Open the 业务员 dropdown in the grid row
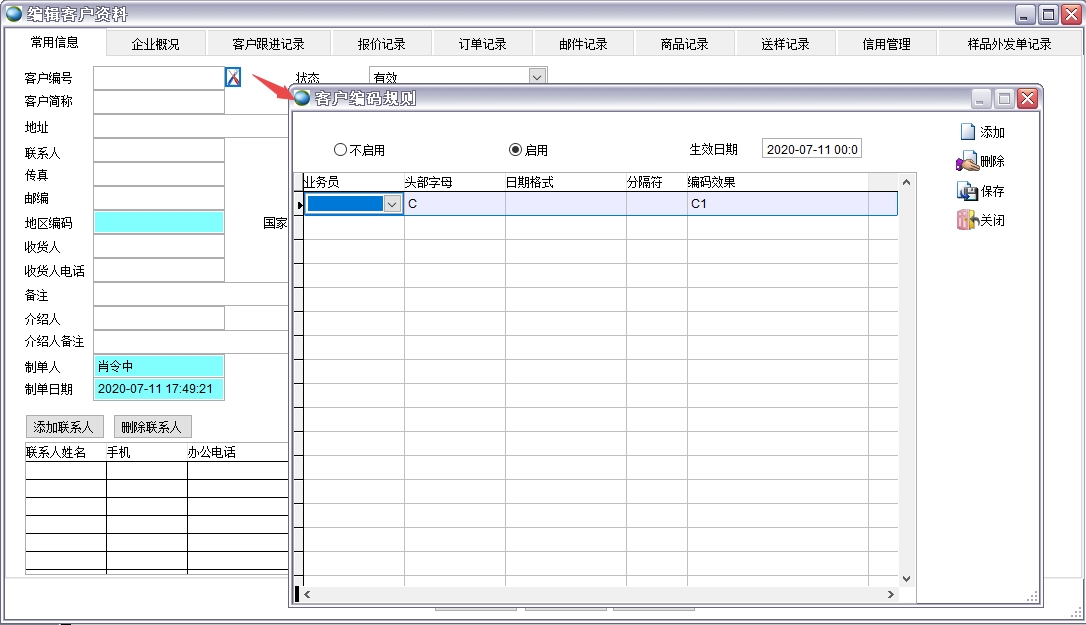 (x=392, y=204)
